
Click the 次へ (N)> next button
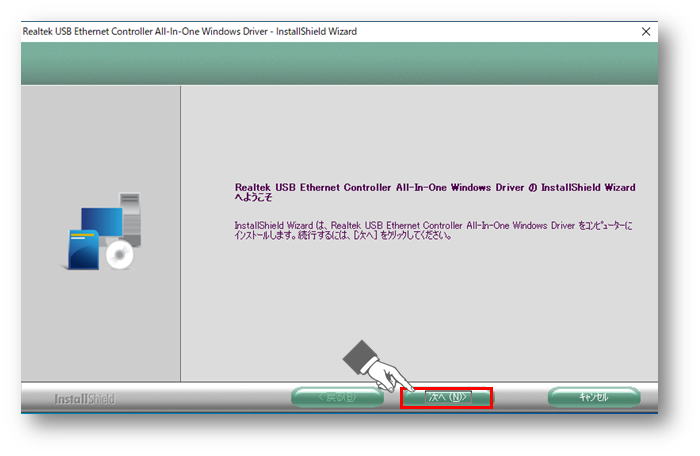pyautogui.click(x=447, y=397)
